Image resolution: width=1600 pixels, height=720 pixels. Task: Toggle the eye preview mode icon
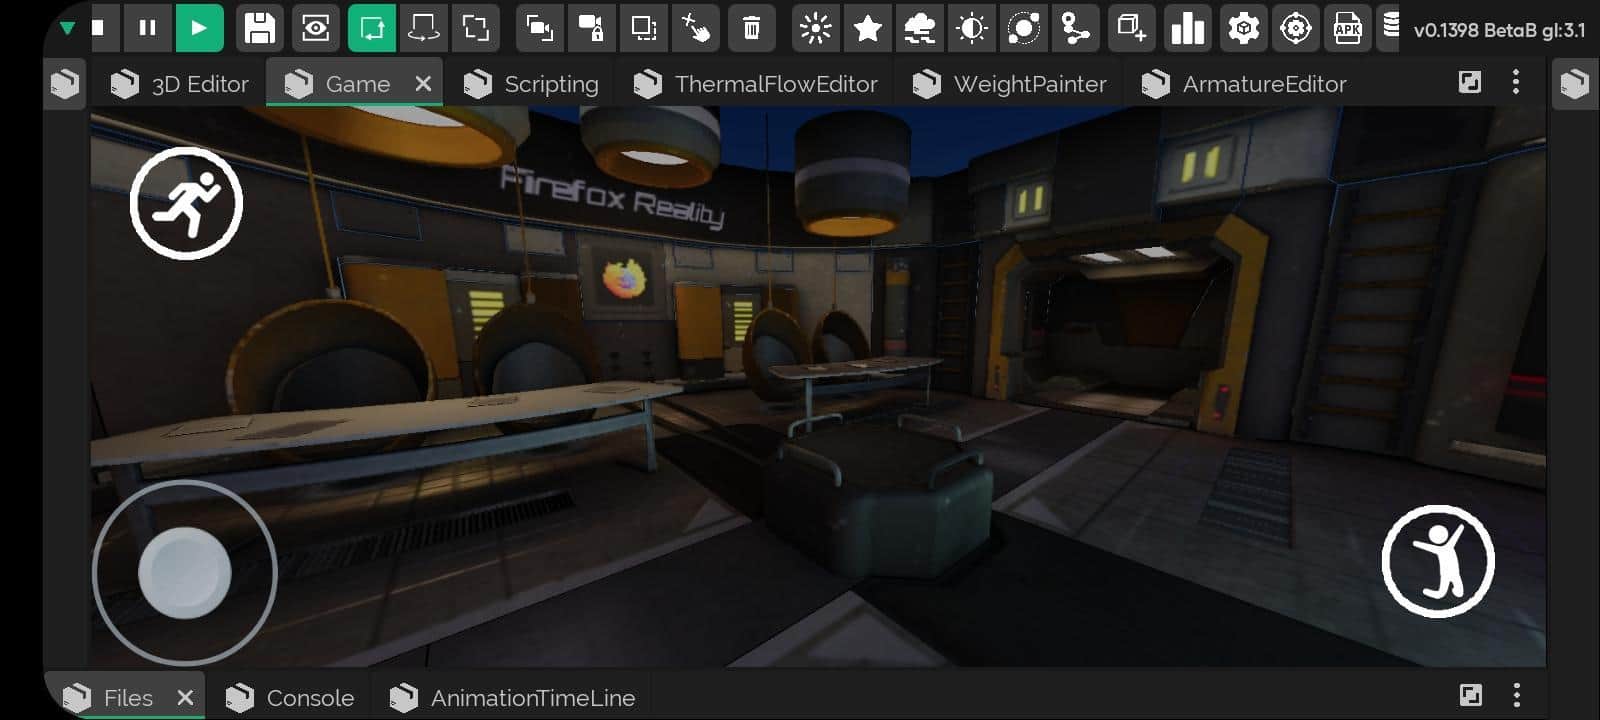(x=315, y=28)
